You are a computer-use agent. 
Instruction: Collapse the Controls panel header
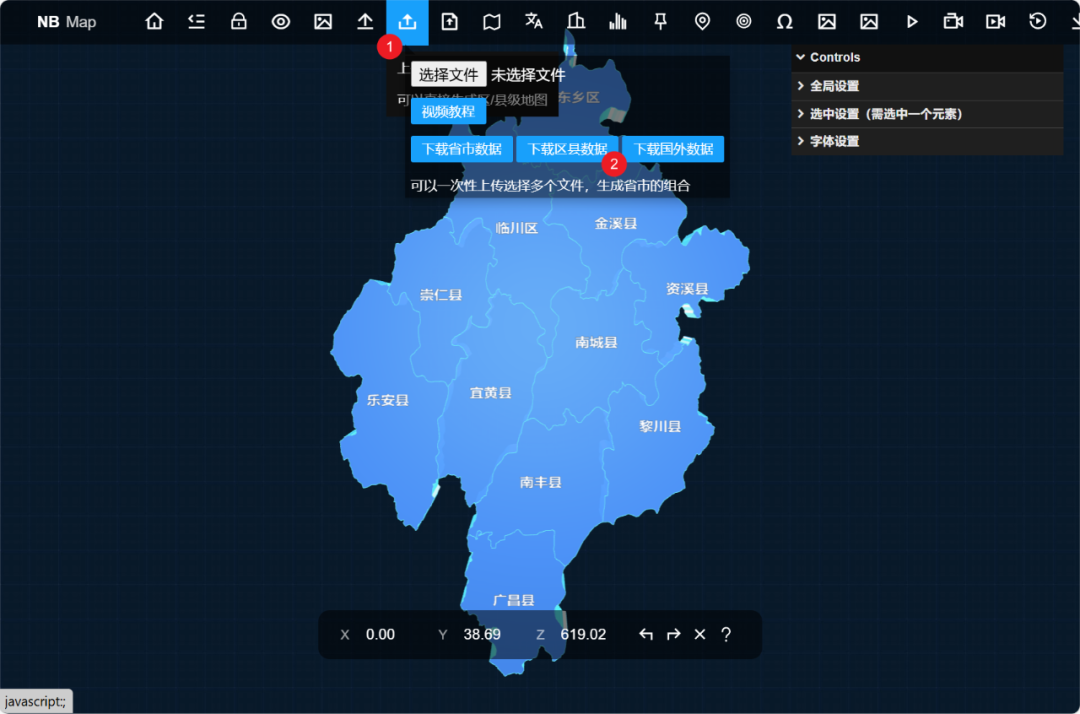coord(927,57)
